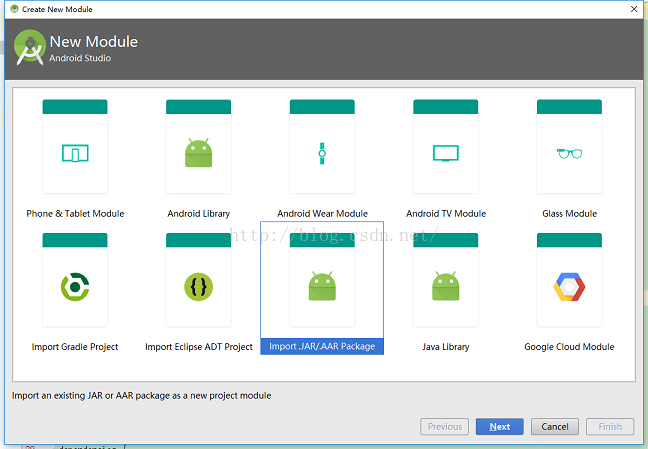Click the highlighted 'Import .JAR/.AAR Package' label
This screenshot has height=449, width=648.
[322, 346]
